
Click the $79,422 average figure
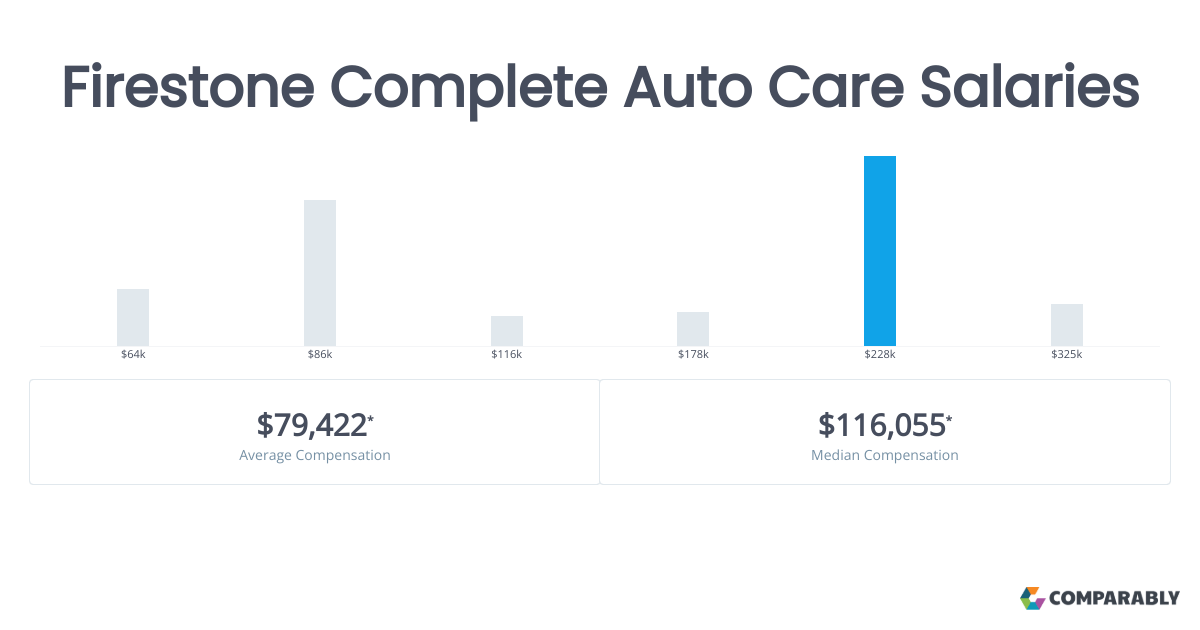[x=311, y=425]
